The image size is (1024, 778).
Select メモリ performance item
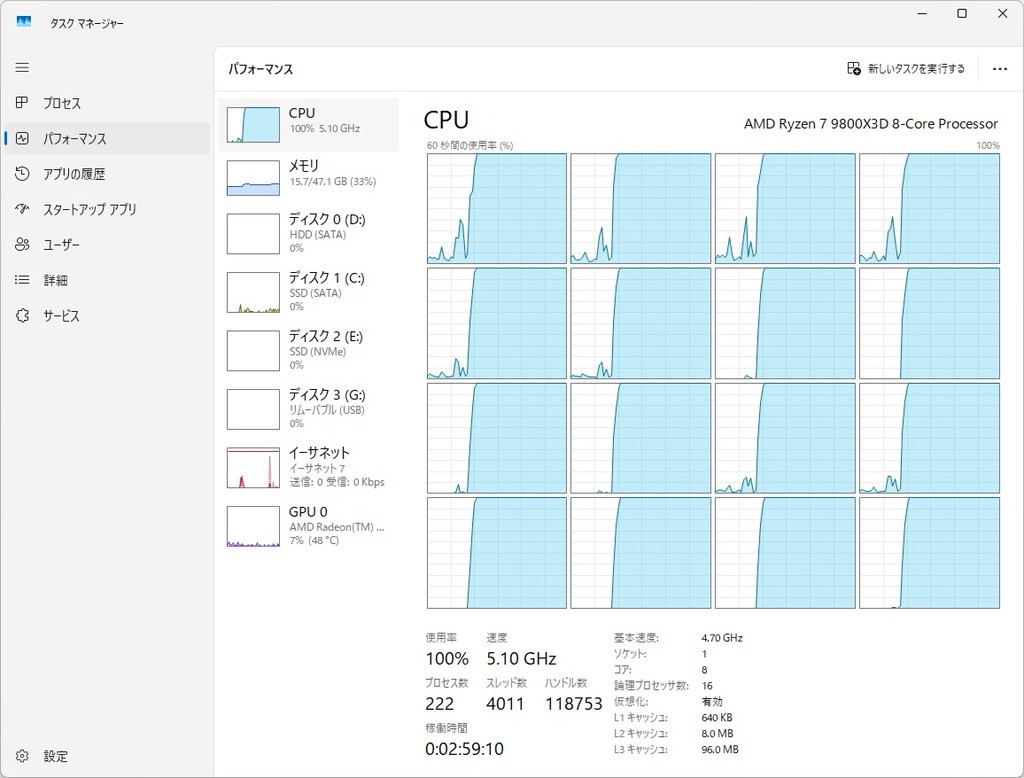click(x=308, y=176)
